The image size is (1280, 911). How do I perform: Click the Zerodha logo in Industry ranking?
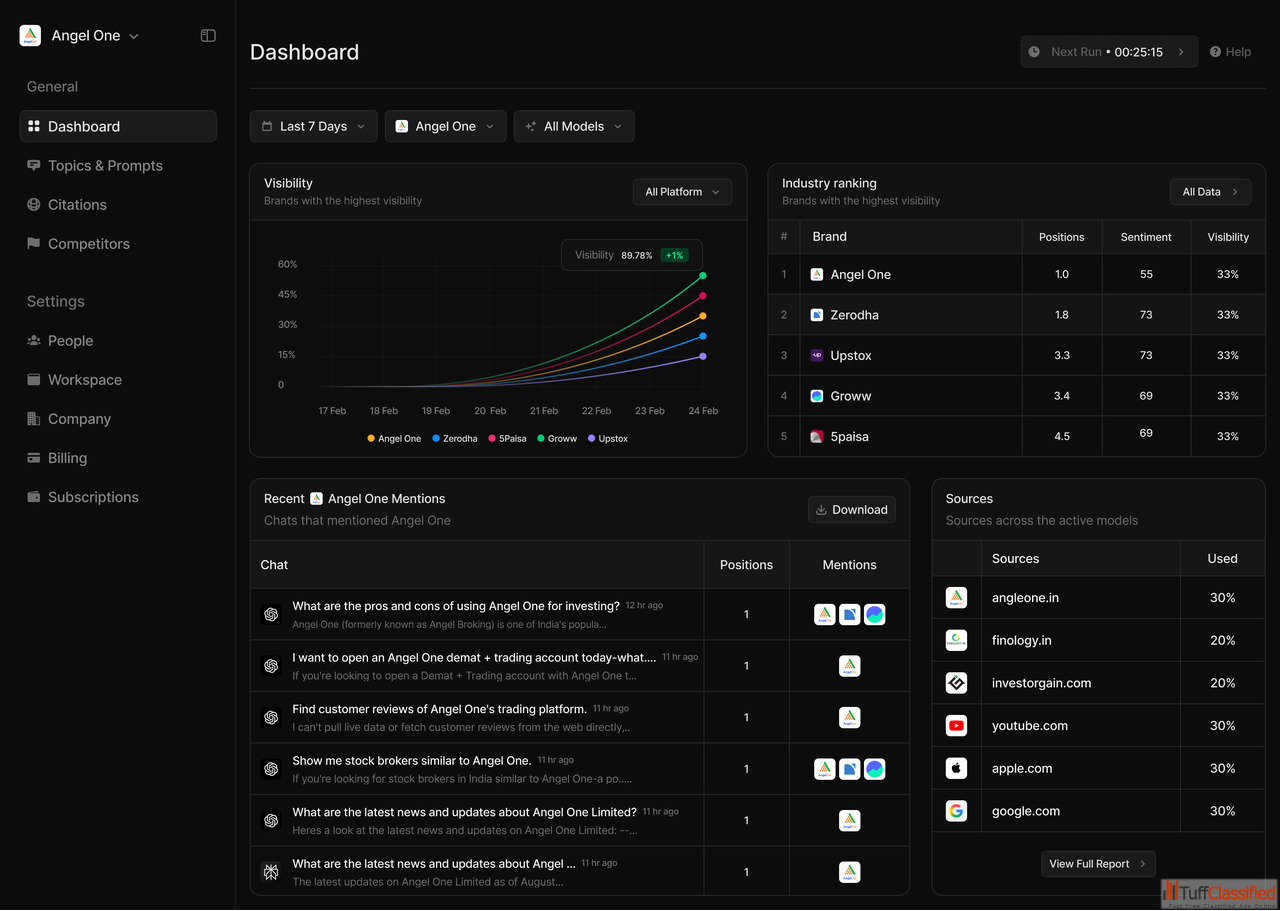817,315
